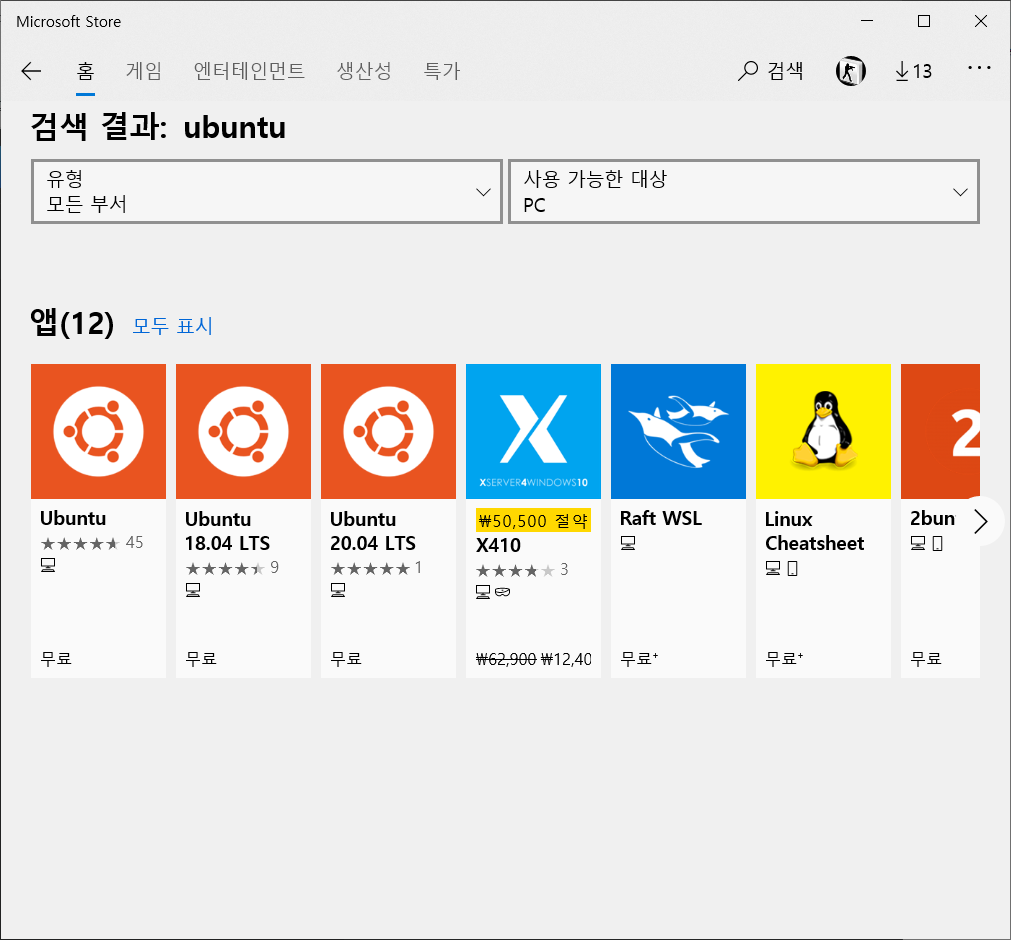Image resolution: width=1011 pixels, height=940 pixels.
Task: Open downloads and updates icon
Action: [x=912, y=71]
